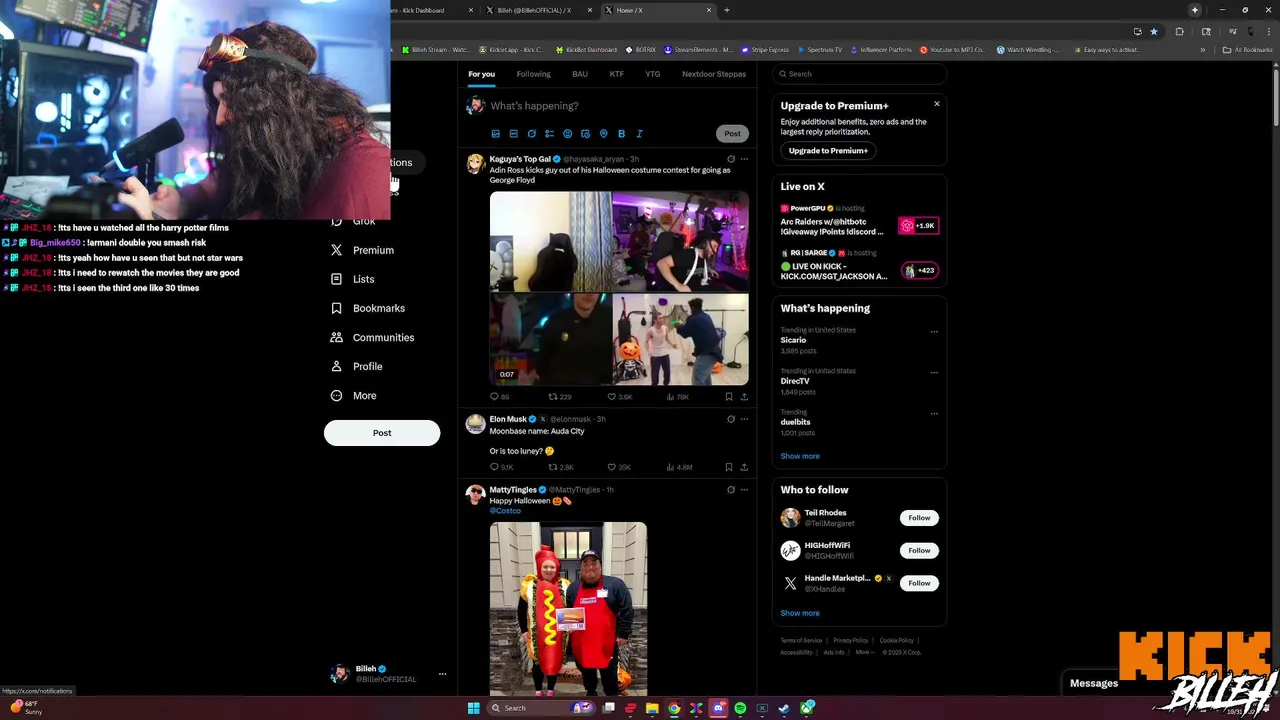Bookmark Elon Musk's Moonbase post

728,467
